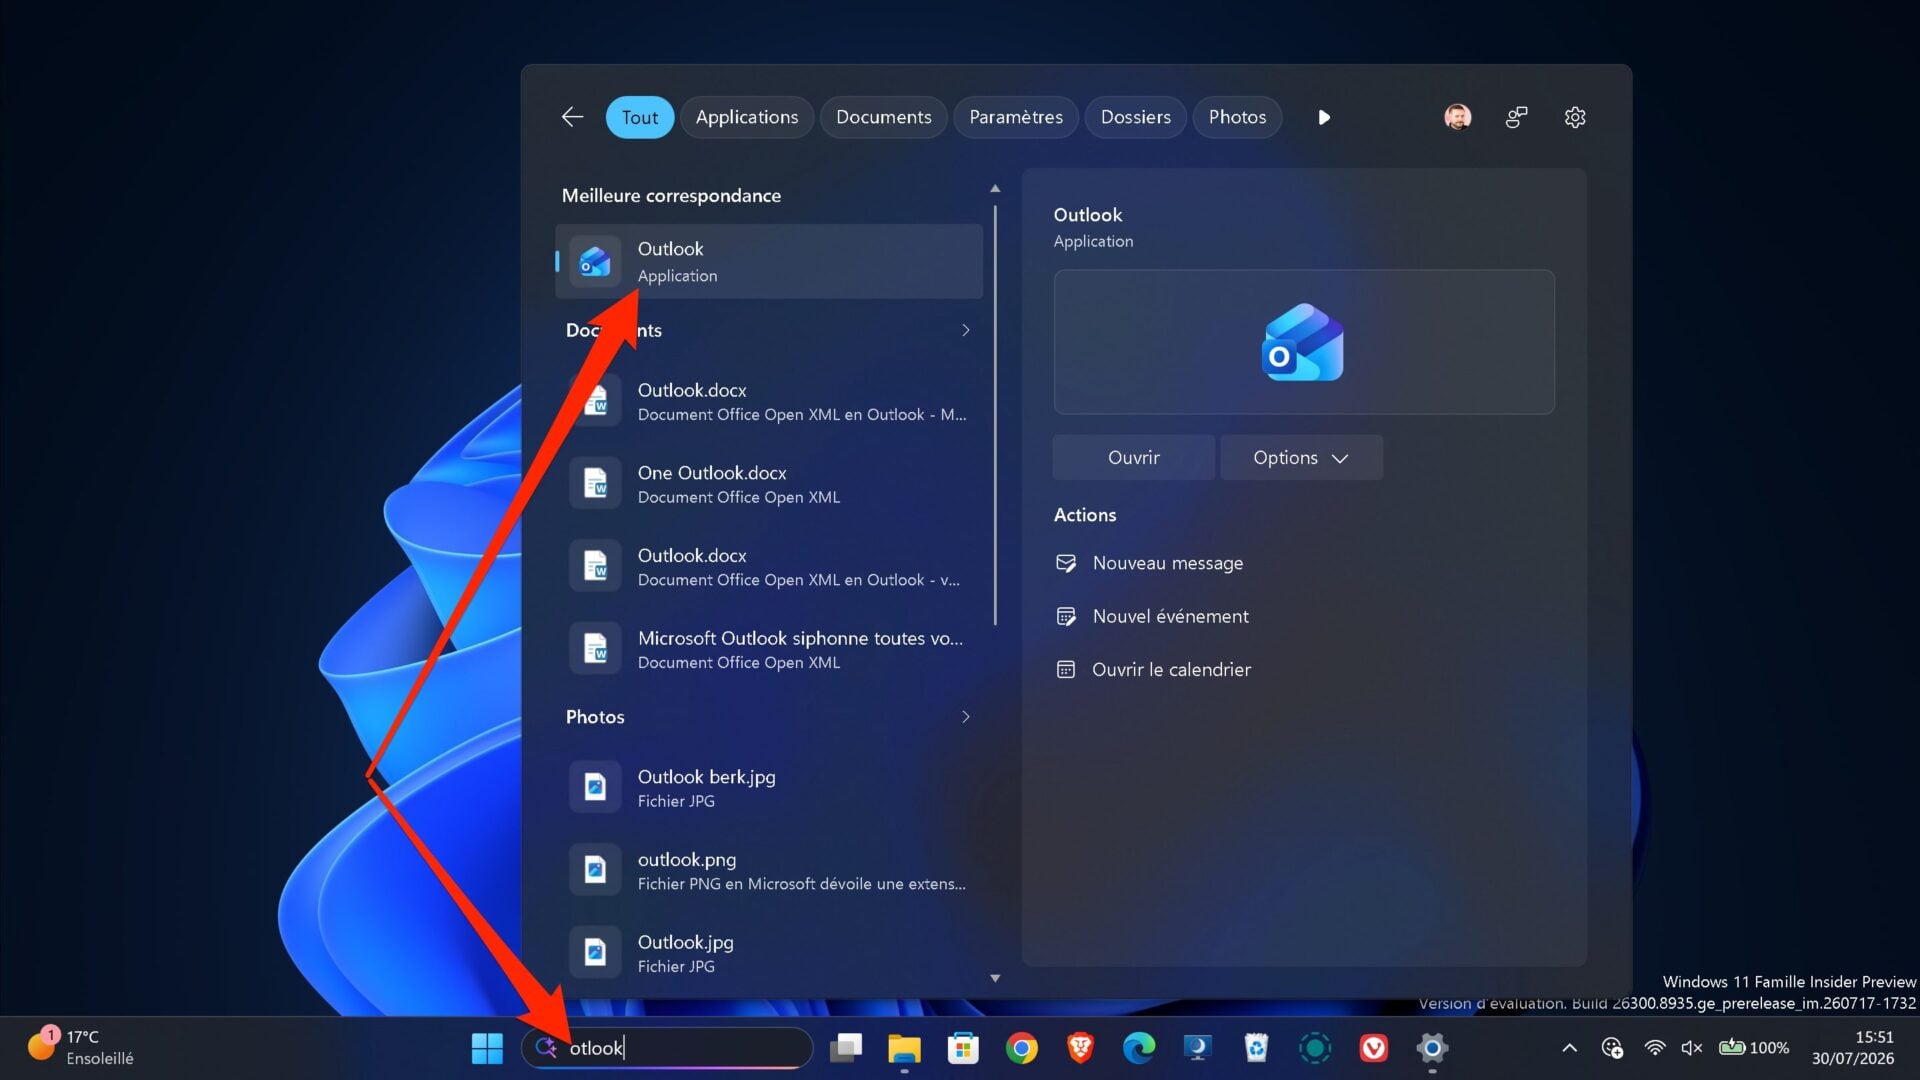Screen dimensions: 1920x1080
Task: Open the Outlook berk.jpg result
Action: pos(769,788)
